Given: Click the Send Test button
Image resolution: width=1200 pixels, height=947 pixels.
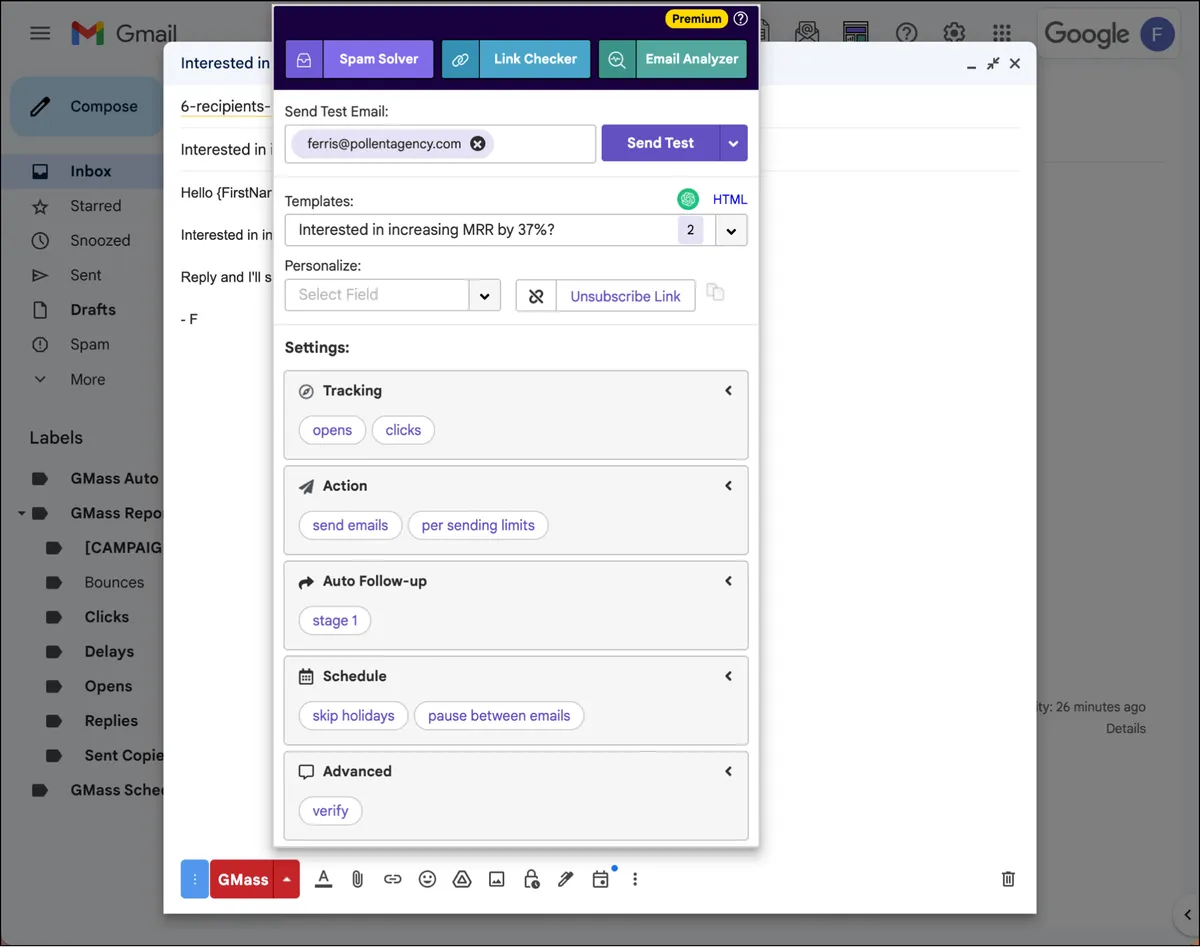Looking at the screenshot, I should pos(660,143).
